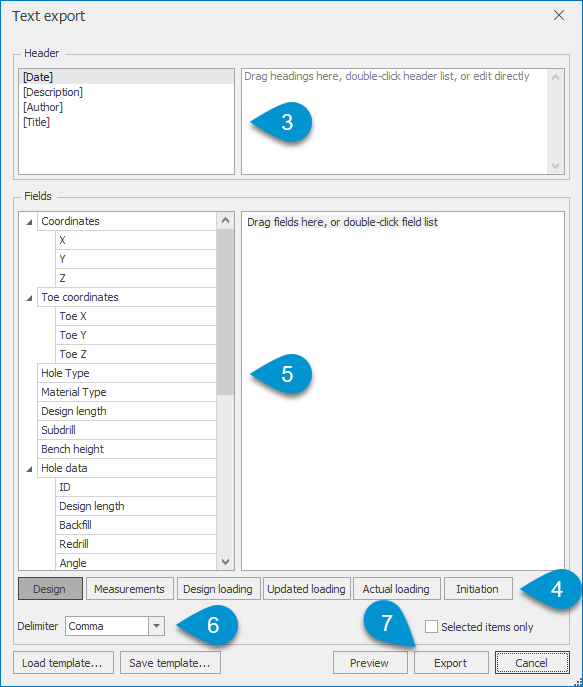The image size is (583, 687).
Task: Collapse the Toe coordinates group
Action: click(29, 298)
